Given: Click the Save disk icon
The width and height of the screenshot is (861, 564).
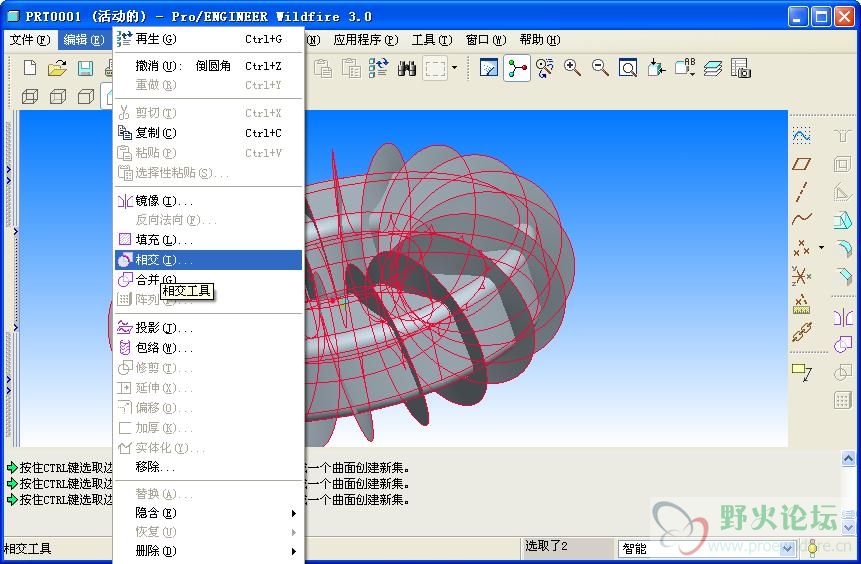Looking at the screenshot, I should pos(85,68).
